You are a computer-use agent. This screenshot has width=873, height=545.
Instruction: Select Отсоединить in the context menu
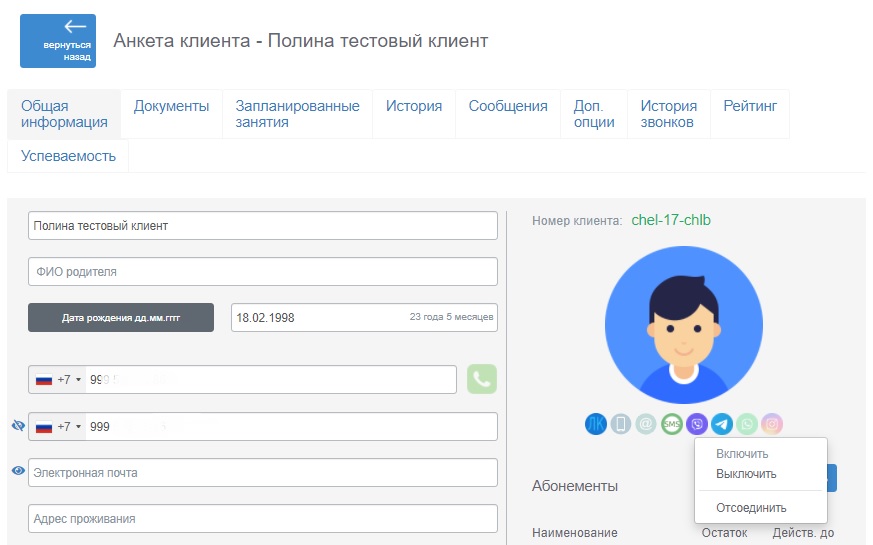[751, 508]
